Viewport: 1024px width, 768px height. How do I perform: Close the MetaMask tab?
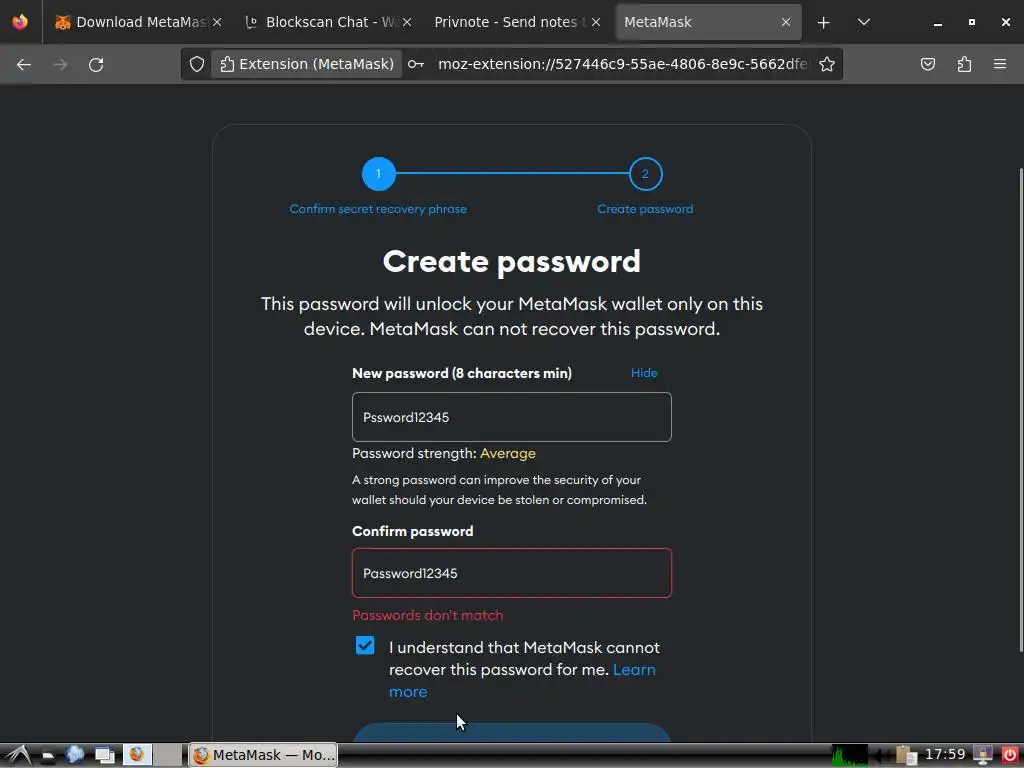point(786,22)
